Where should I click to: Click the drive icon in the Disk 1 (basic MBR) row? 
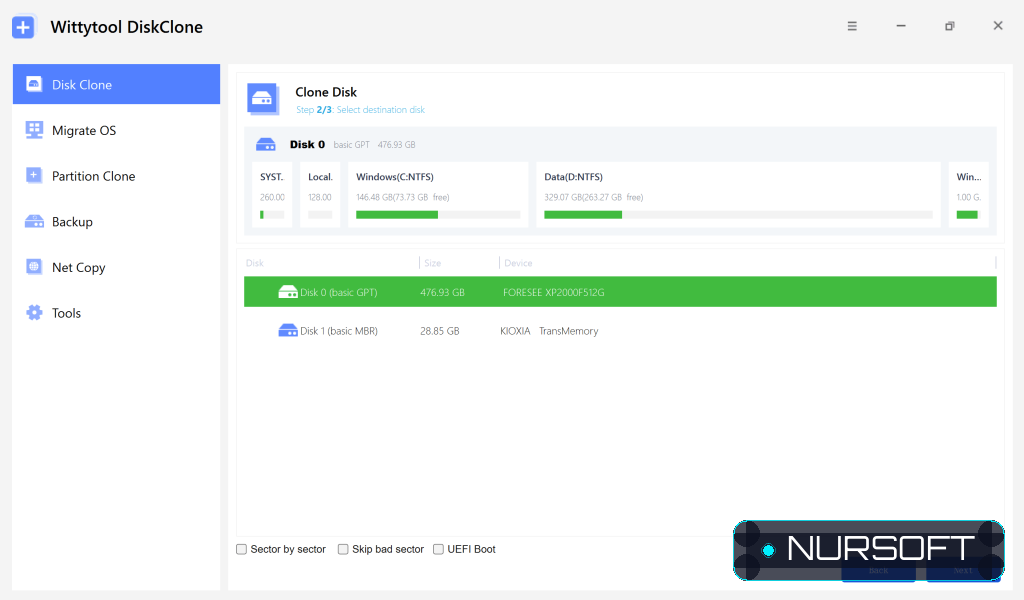point(288,330)
